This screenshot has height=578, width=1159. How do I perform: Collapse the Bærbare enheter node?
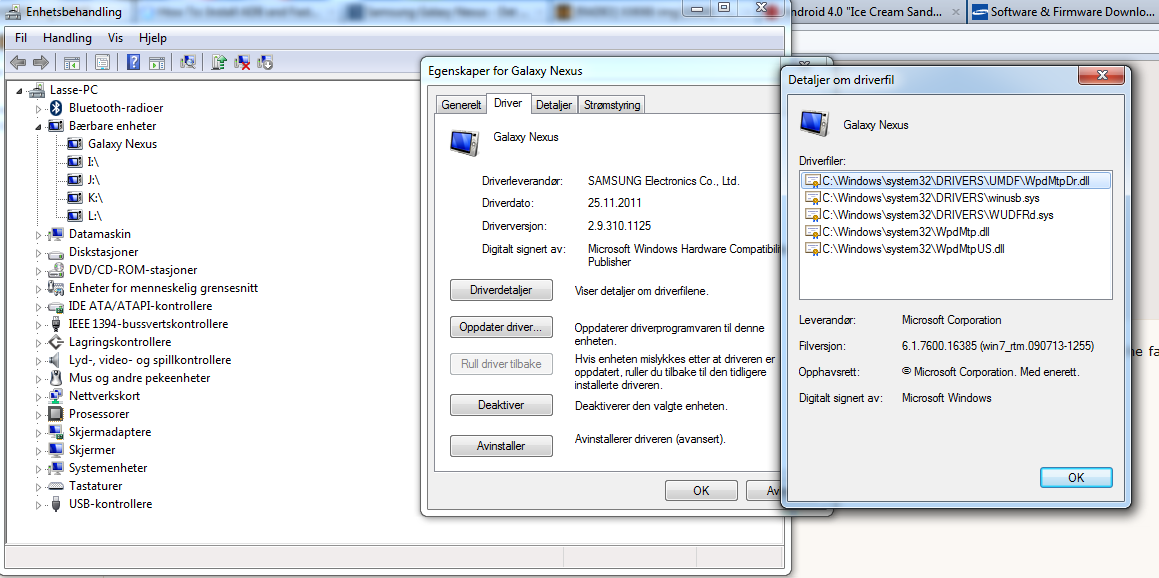coord(38,126)
